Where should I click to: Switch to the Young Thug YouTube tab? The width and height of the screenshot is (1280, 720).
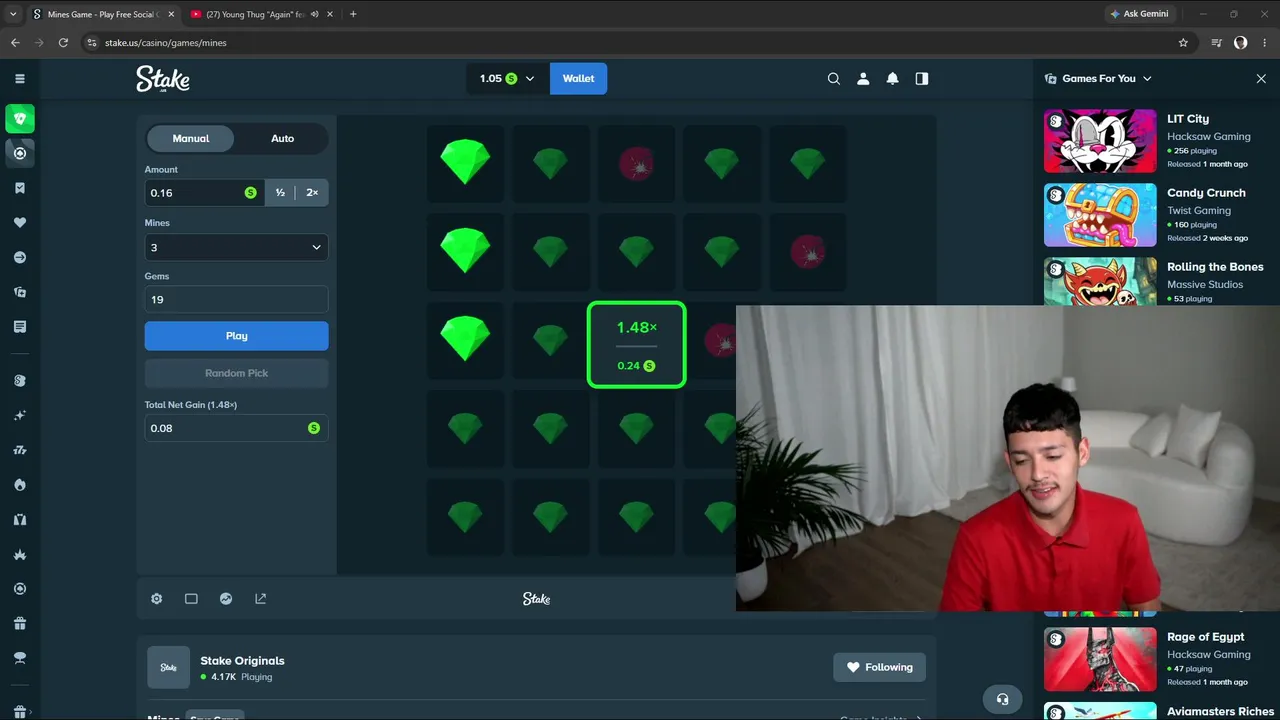[x=262, y=14]
